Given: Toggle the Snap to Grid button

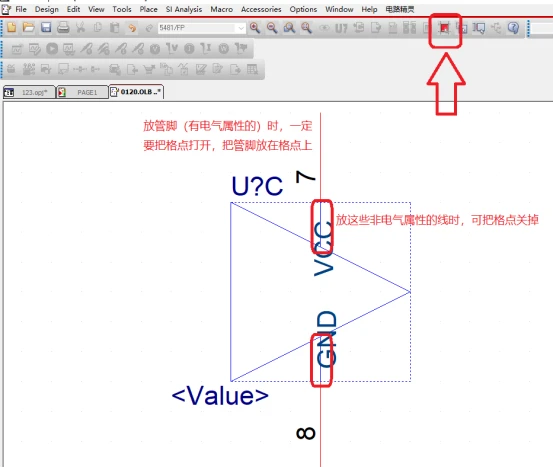Looking at the screenshot, I should [444, 28].
